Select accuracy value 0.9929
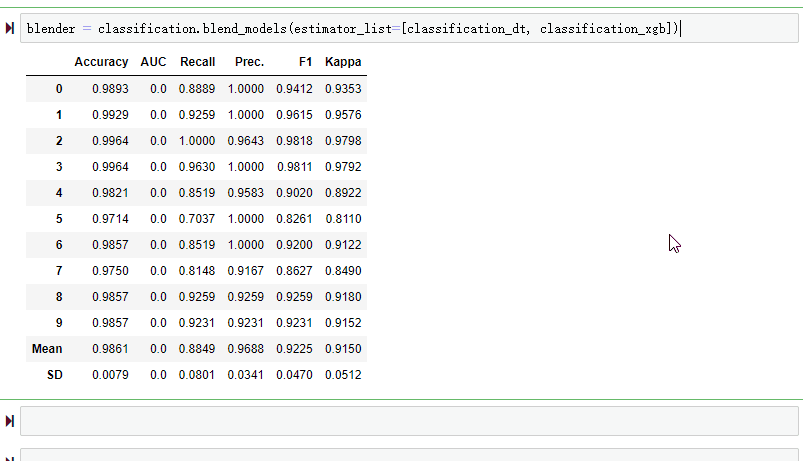The height and width of the screenshot is (461, 803). pyautogui.click(x=110, y=115)
